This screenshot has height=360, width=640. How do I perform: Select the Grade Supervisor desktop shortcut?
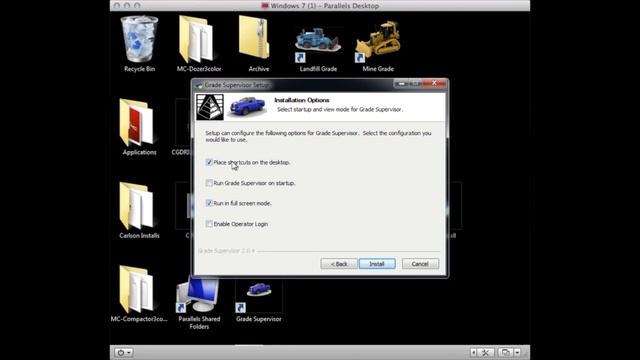click(x=259, y=296)
